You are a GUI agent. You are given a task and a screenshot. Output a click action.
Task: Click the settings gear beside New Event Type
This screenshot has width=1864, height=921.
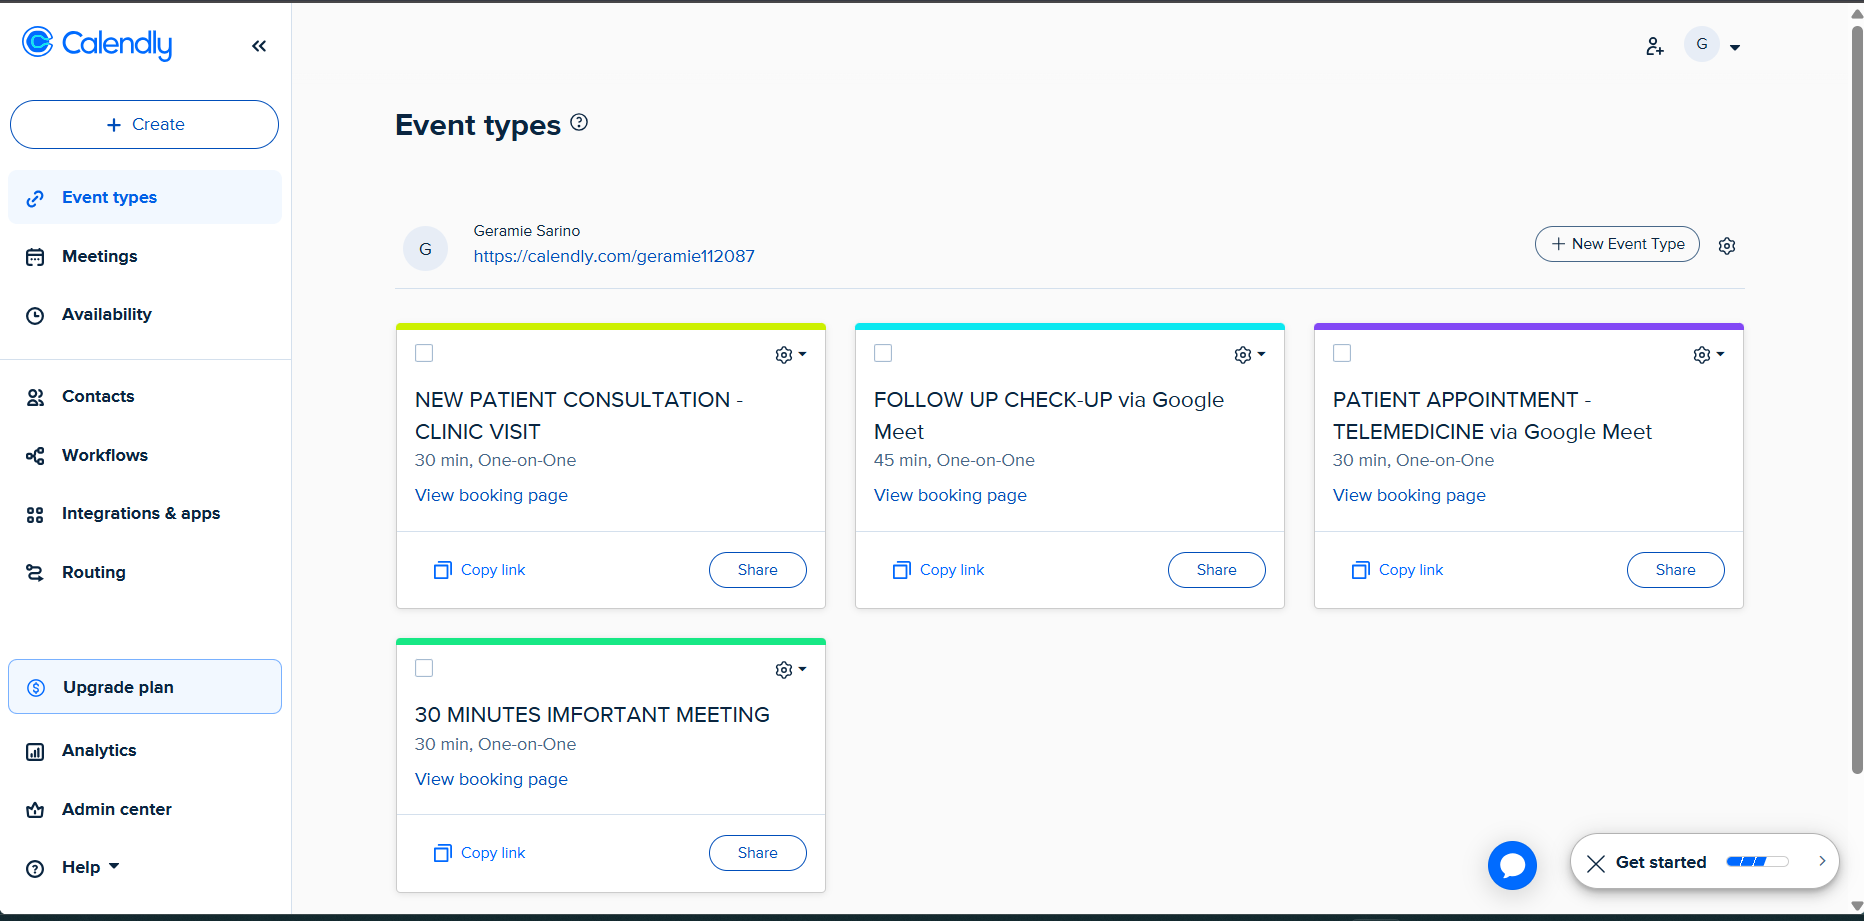pyautogui.click(x=1727, y=245)
